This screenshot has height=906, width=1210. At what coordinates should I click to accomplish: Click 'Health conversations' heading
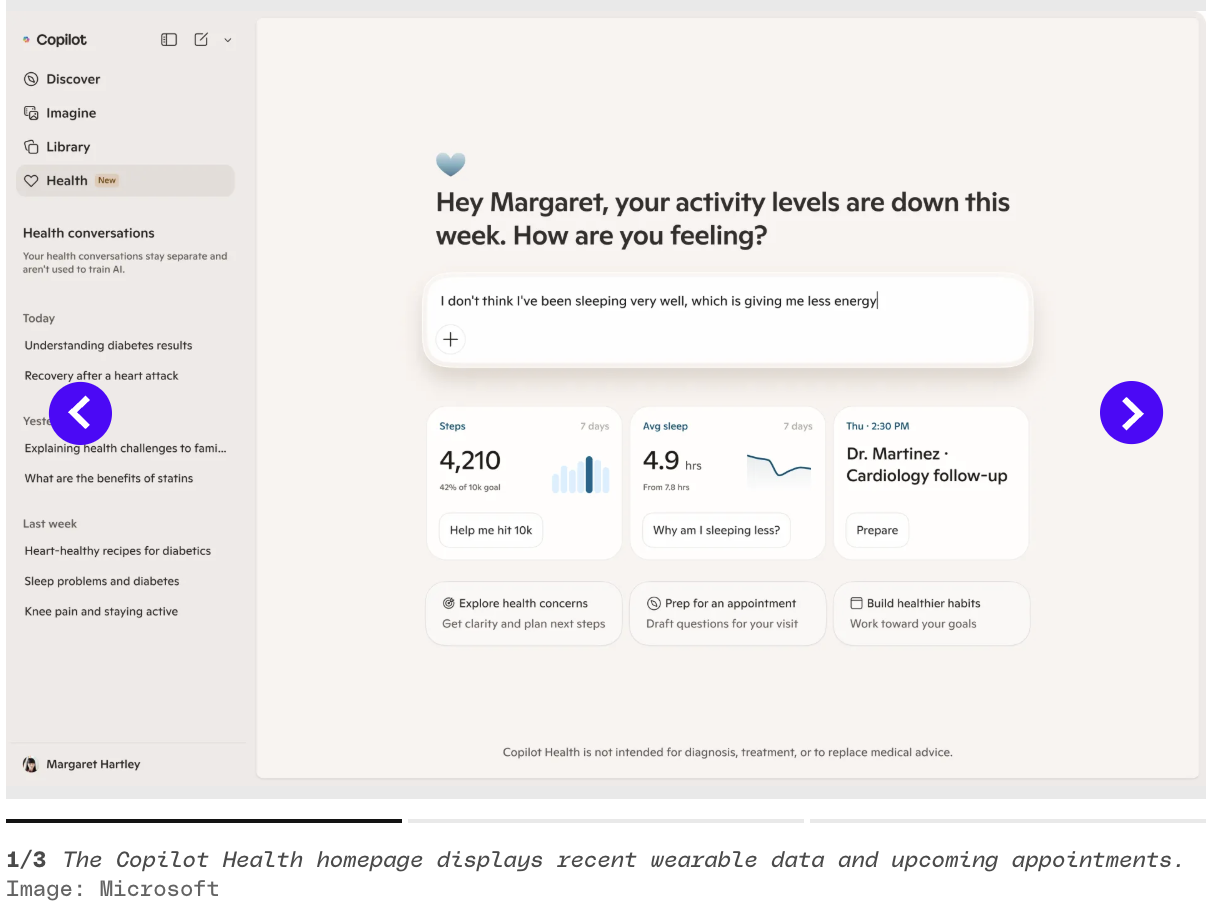pos(89,233)
